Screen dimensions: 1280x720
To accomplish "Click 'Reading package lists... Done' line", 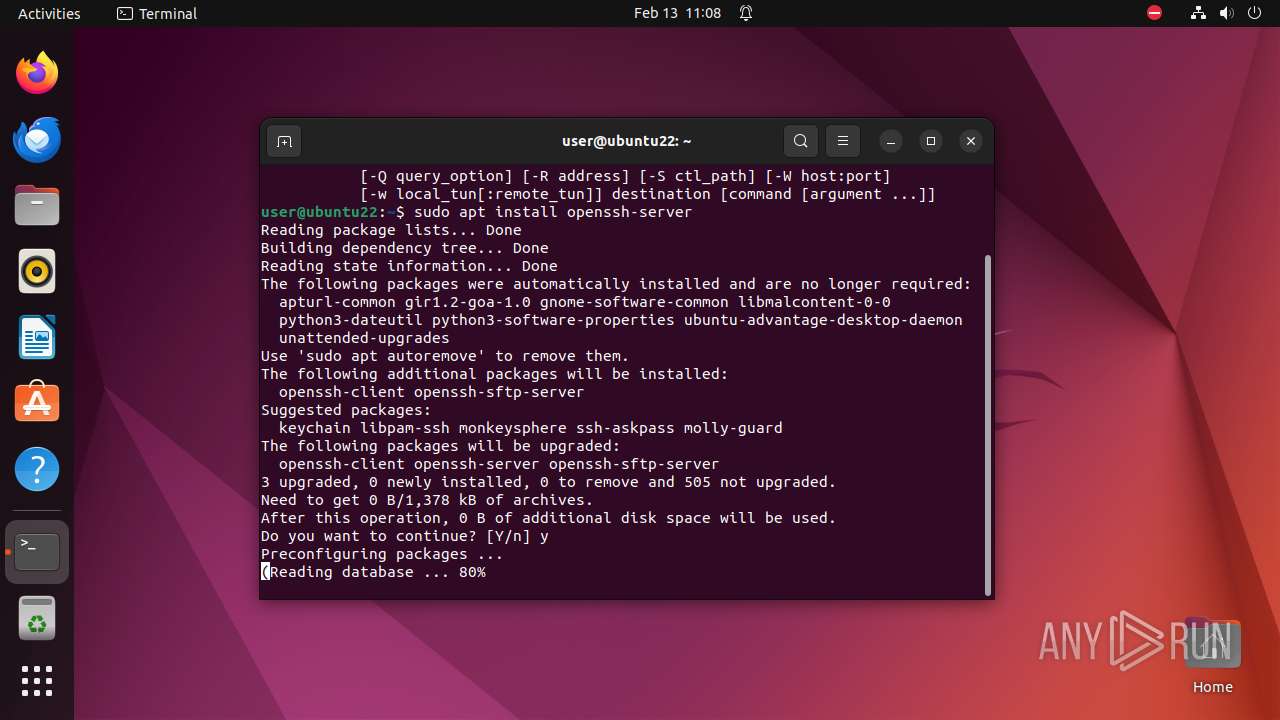I will pos(391,230).
